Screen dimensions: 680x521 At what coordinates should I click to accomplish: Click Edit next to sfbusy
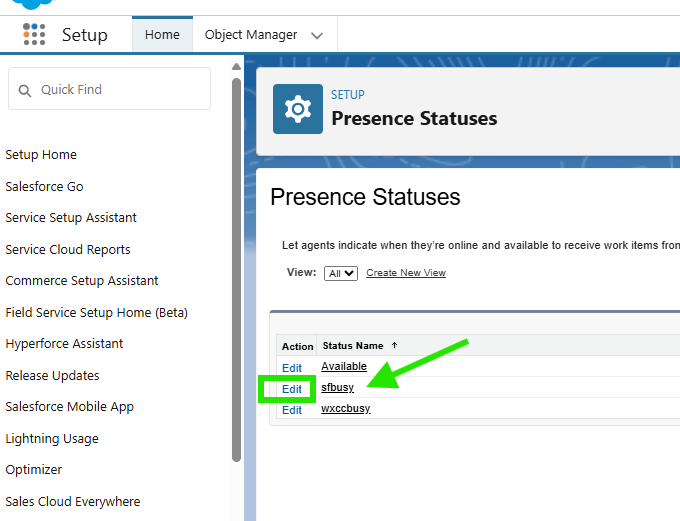click(x=291, y=389)
